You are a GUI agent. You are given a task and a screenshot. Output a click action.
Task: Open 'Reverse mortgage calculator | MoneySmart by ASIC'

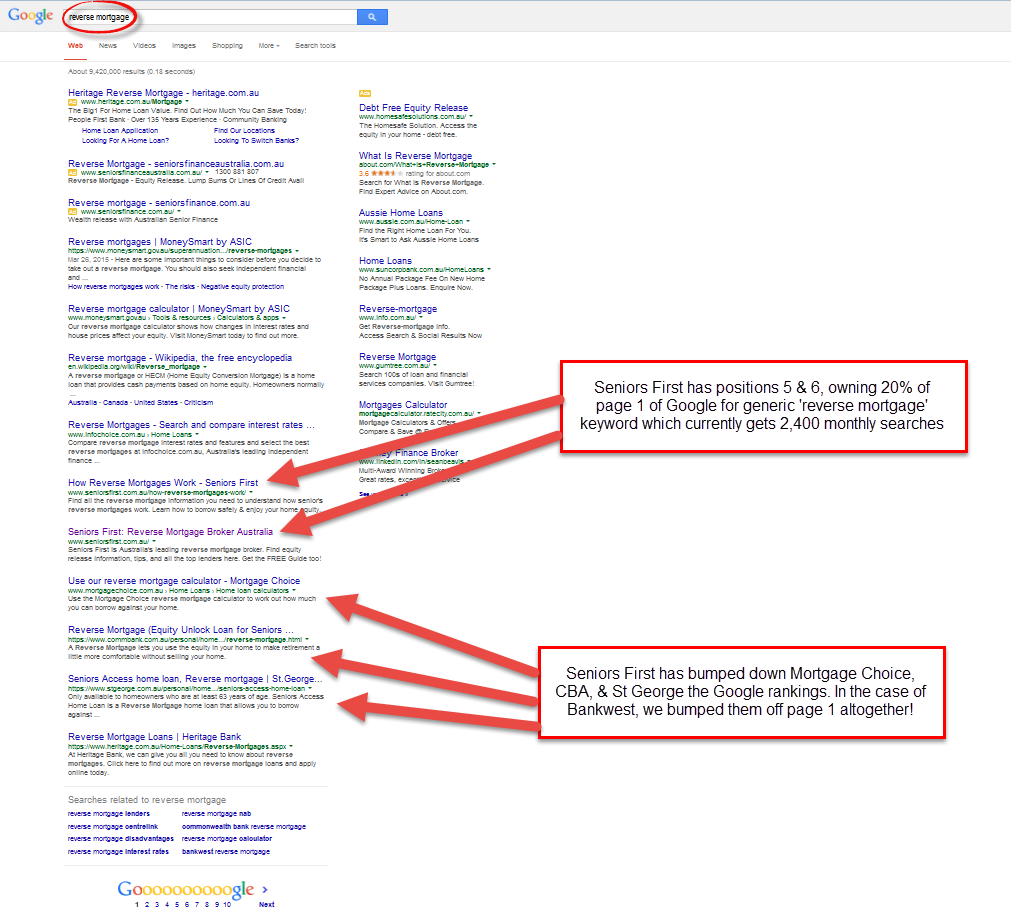pos(179,309)
